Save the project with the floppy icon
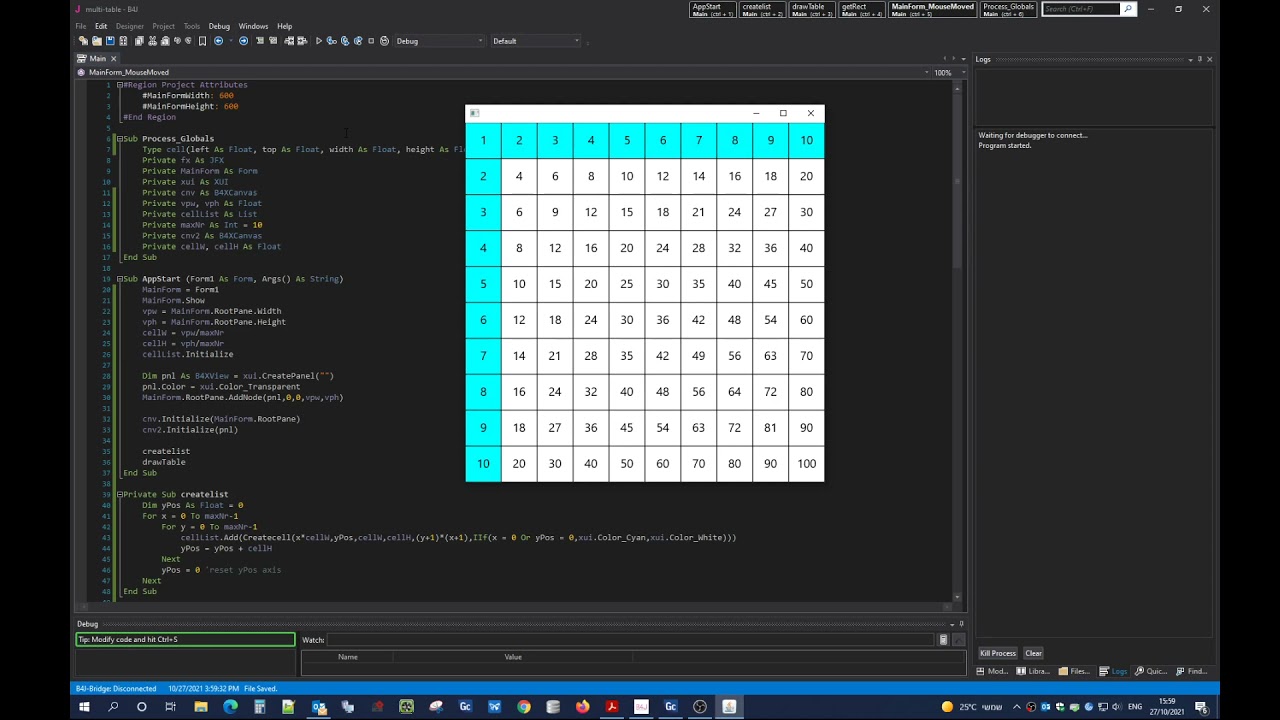This screenshot has height=720, width=1280. coord(109,41)
